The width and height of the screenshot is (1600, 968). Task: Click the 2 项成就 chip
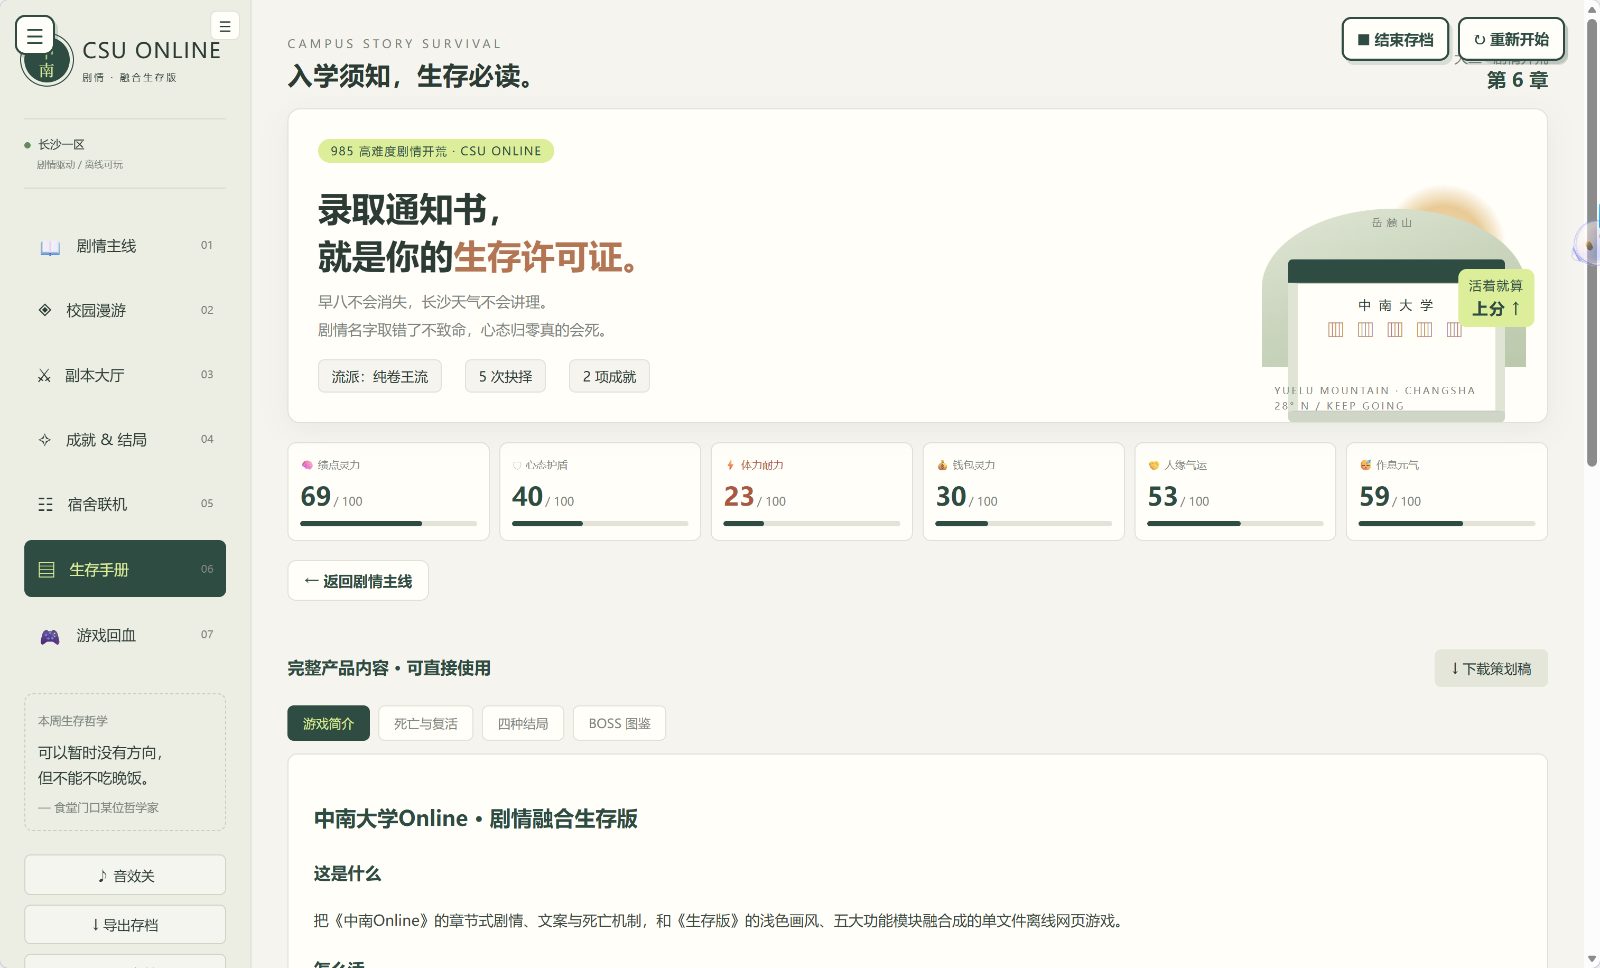pos(609,376)
